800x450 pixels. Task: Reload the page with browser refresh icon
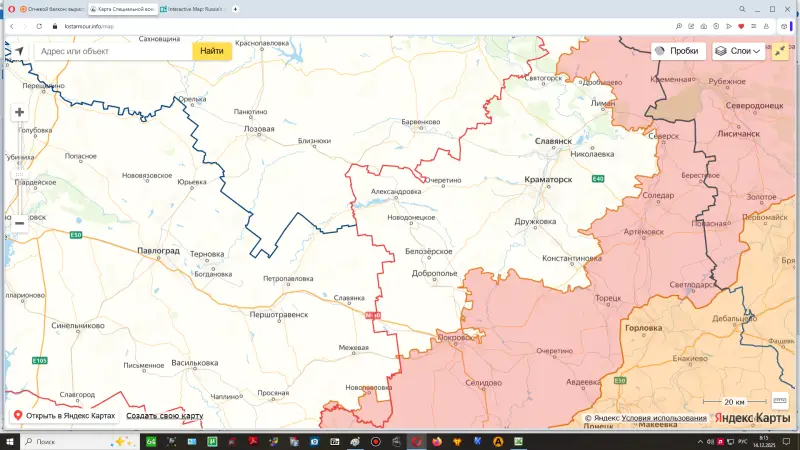tap(39, 26)
